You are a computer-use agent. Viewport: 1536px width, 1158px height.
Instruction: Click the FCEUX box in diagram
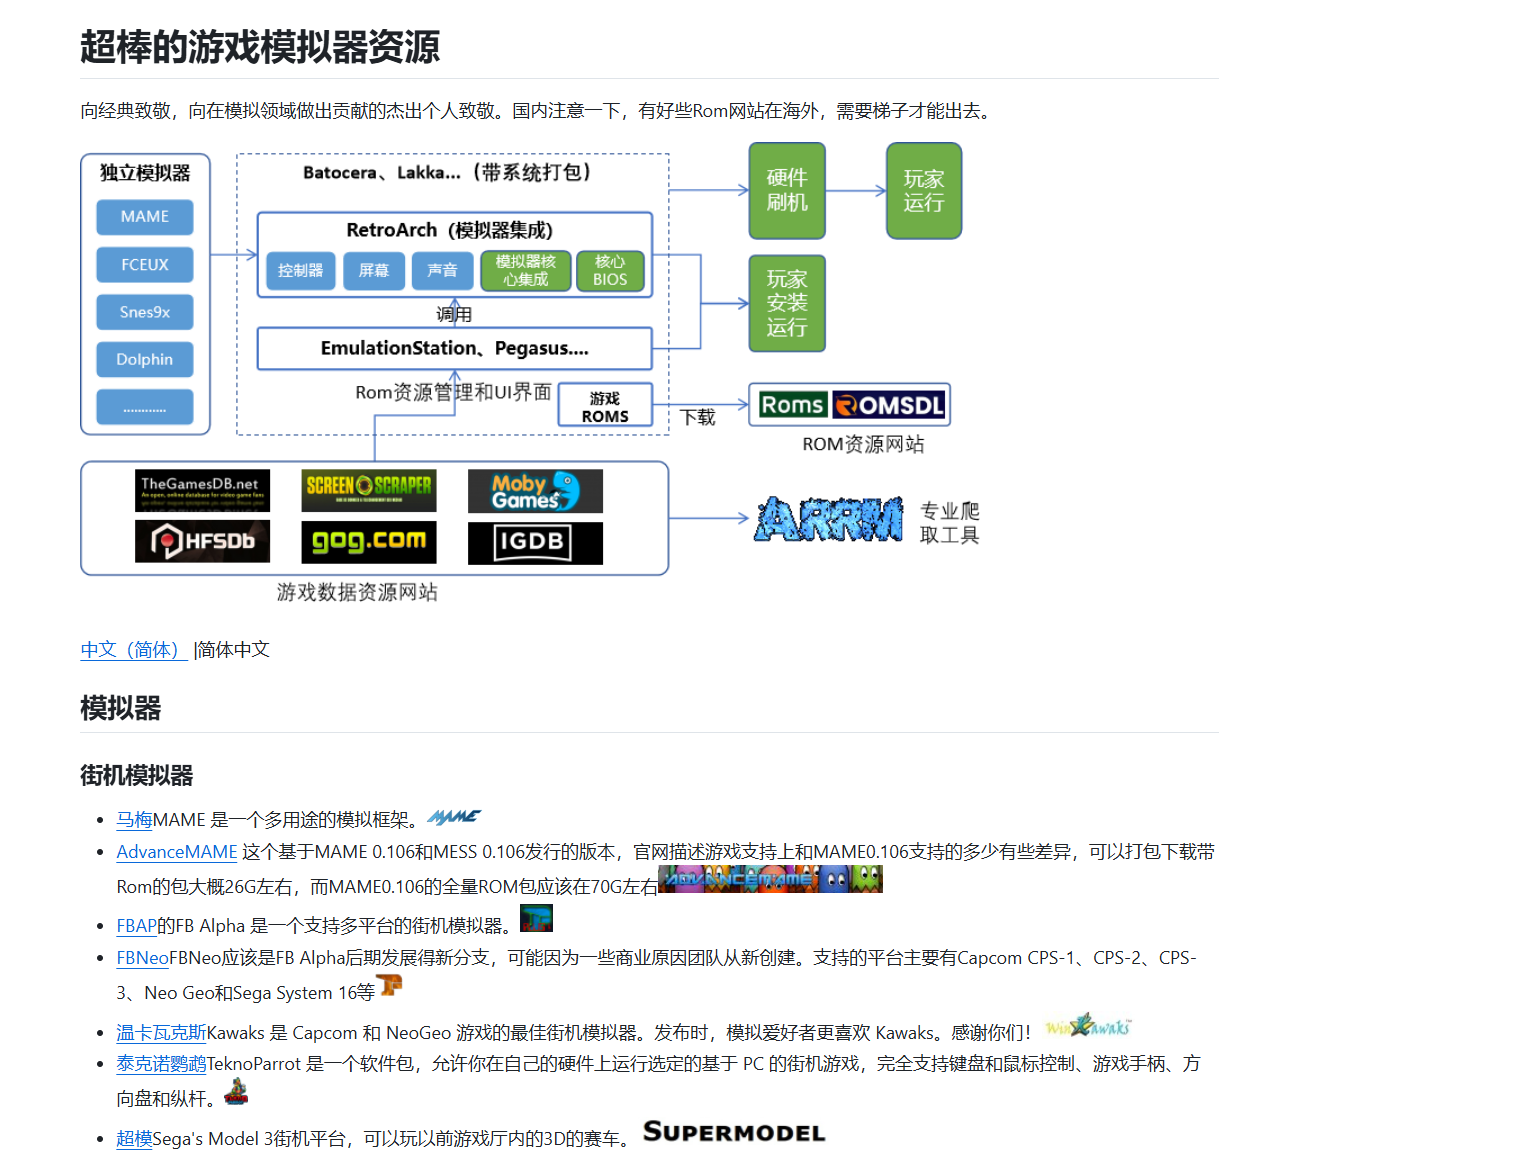pos(145,265)
